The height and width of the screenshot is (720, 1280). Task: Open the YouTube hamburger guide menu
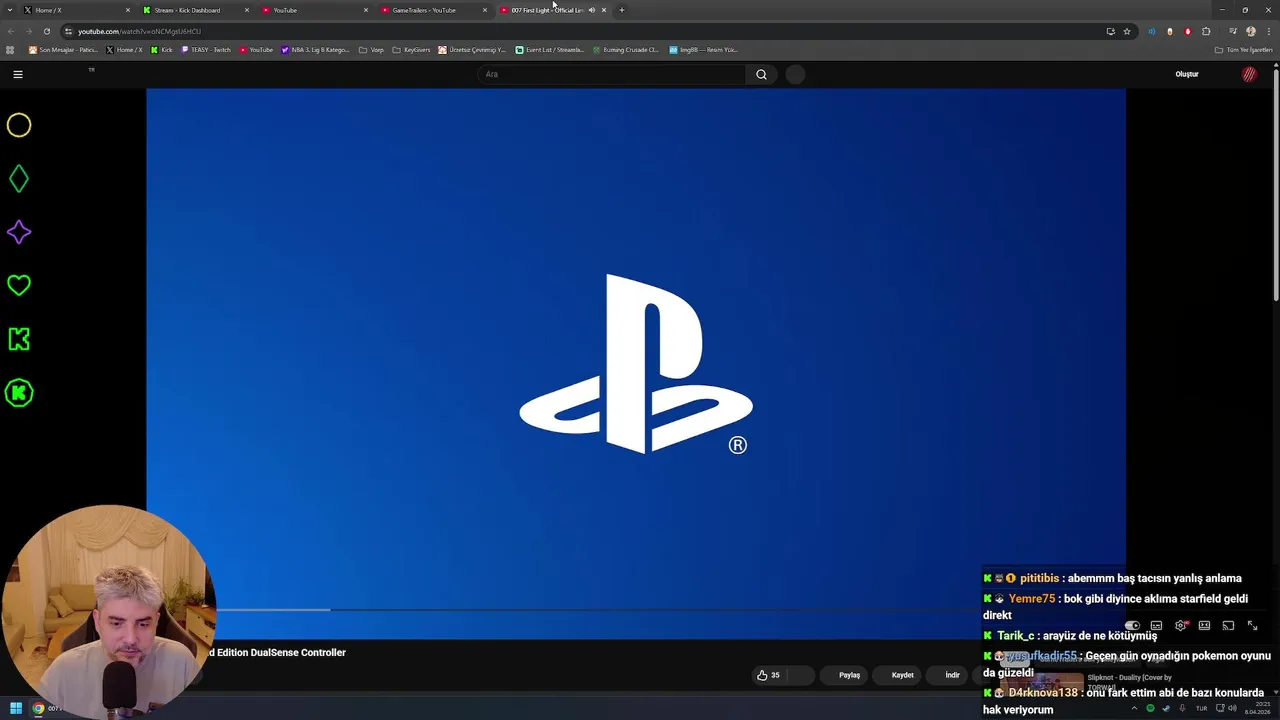coord(17,74)
